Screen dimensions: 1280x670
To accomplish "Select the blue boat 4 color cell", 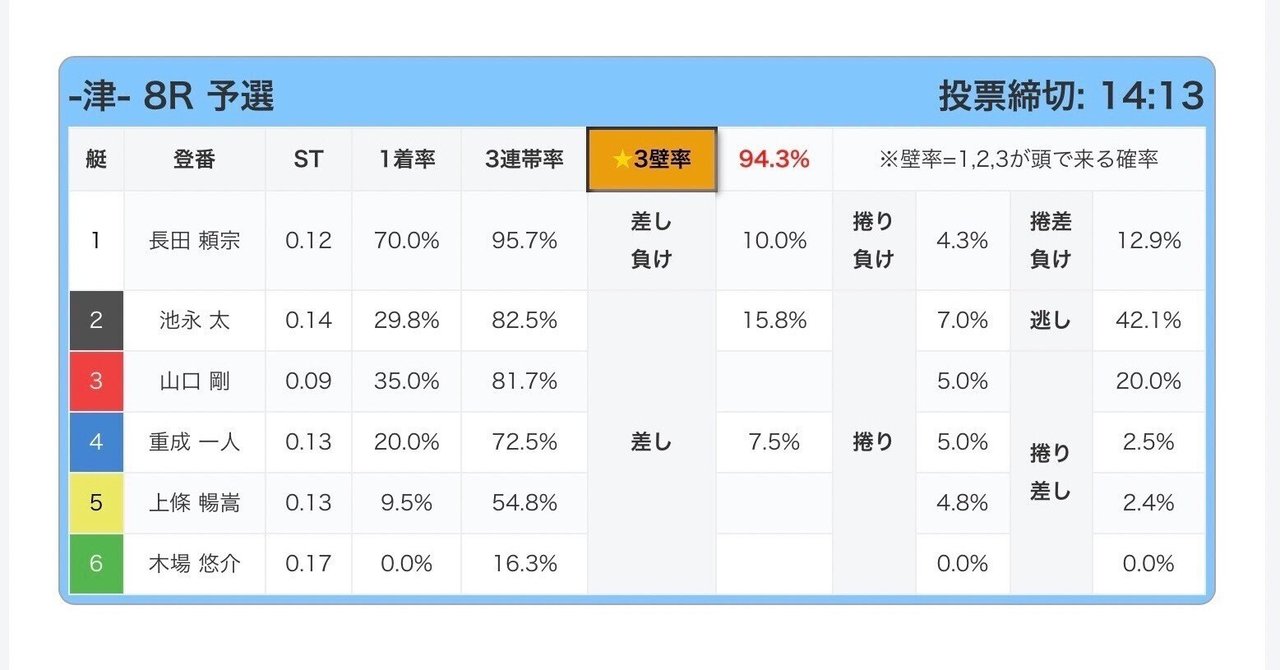I will point(96,442).
